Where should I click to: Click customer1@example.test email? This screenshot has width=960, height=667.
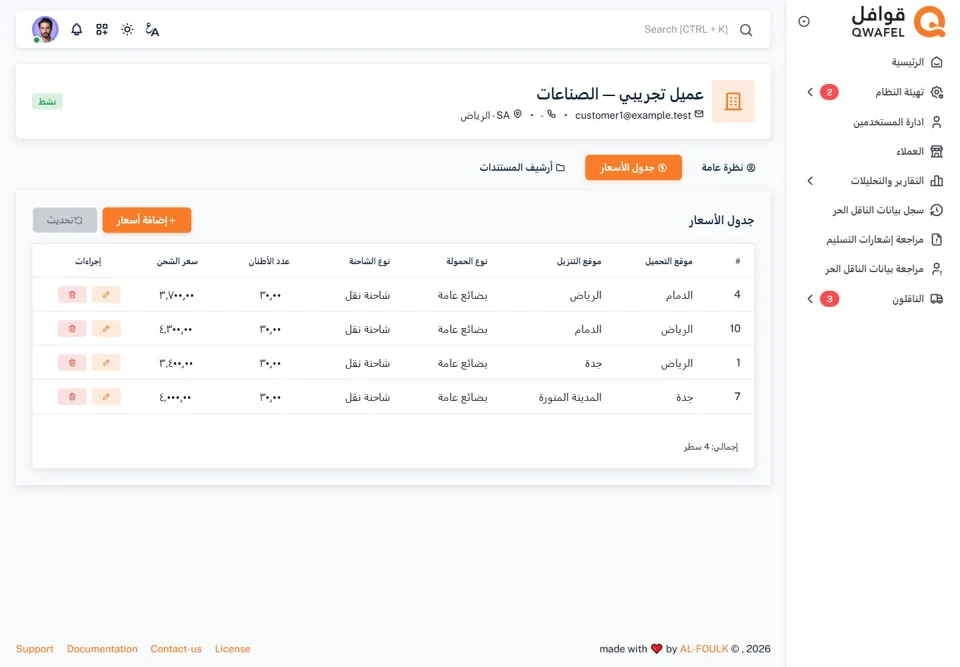point(633,115)
